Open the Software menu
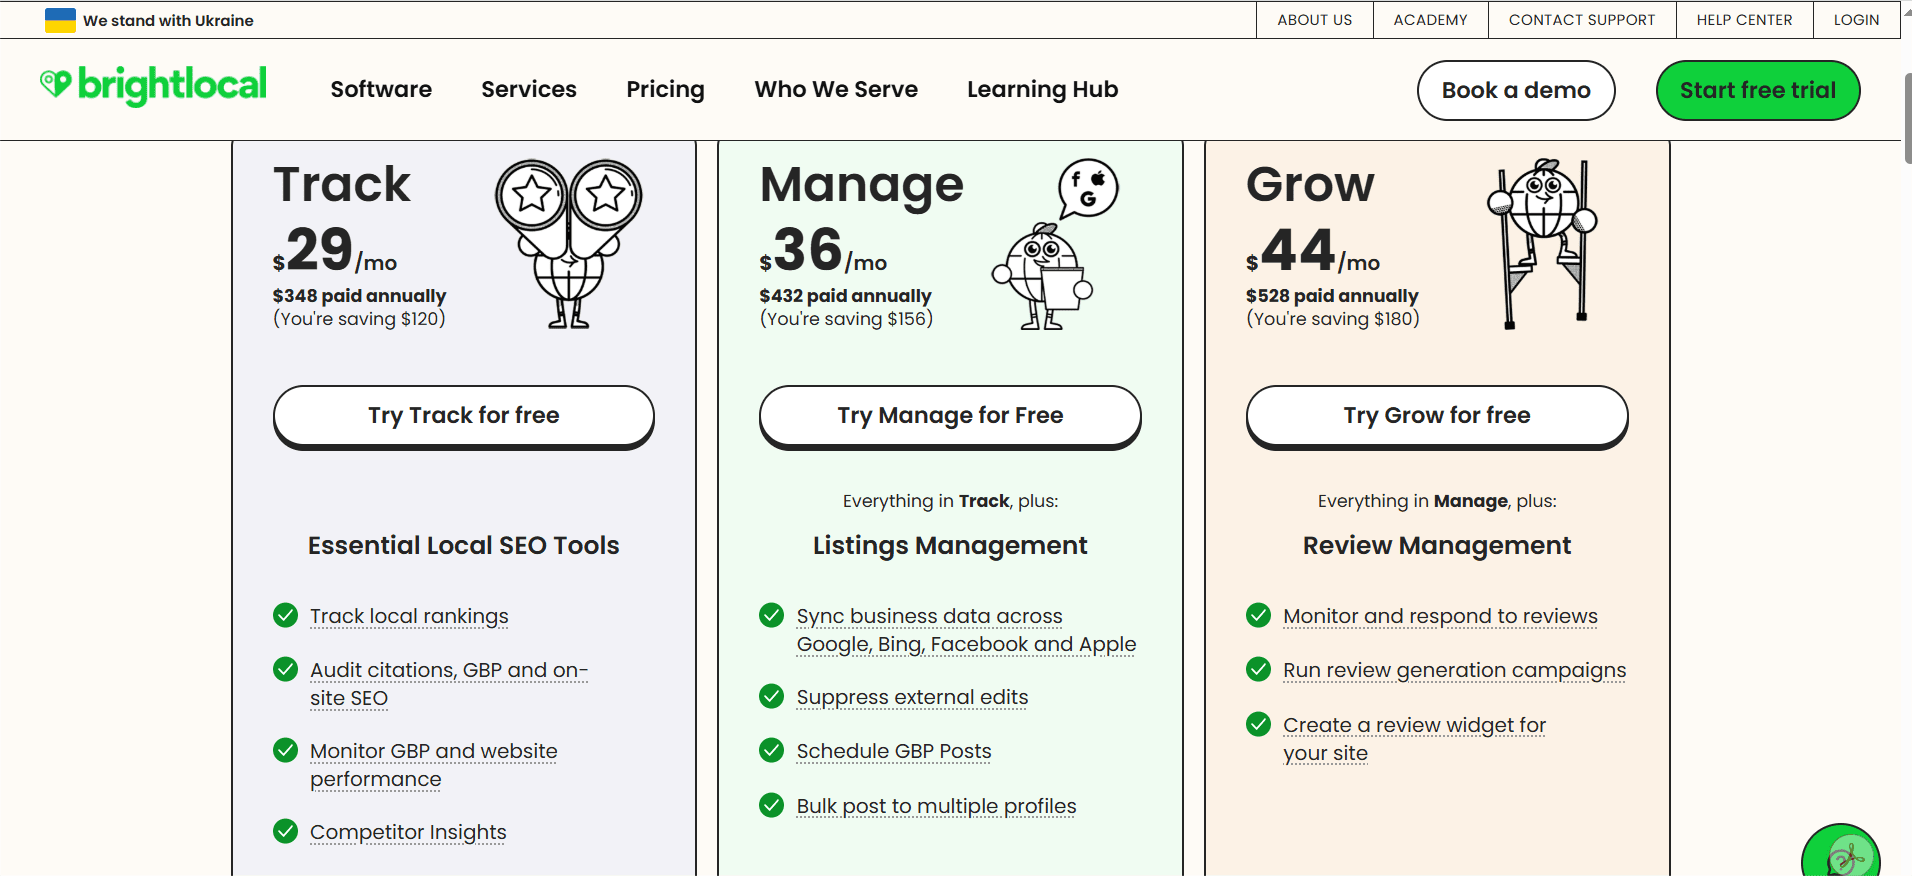The height and width of the screenshot is (876, 1912). click(381, 90)
